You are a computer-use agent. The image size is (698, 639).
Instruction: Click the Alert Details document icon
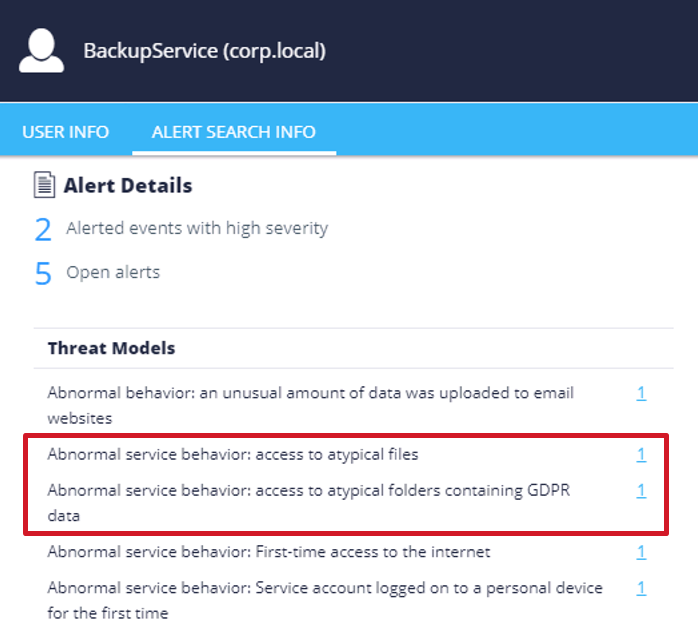pyautogui.click(x=45, y=185)
